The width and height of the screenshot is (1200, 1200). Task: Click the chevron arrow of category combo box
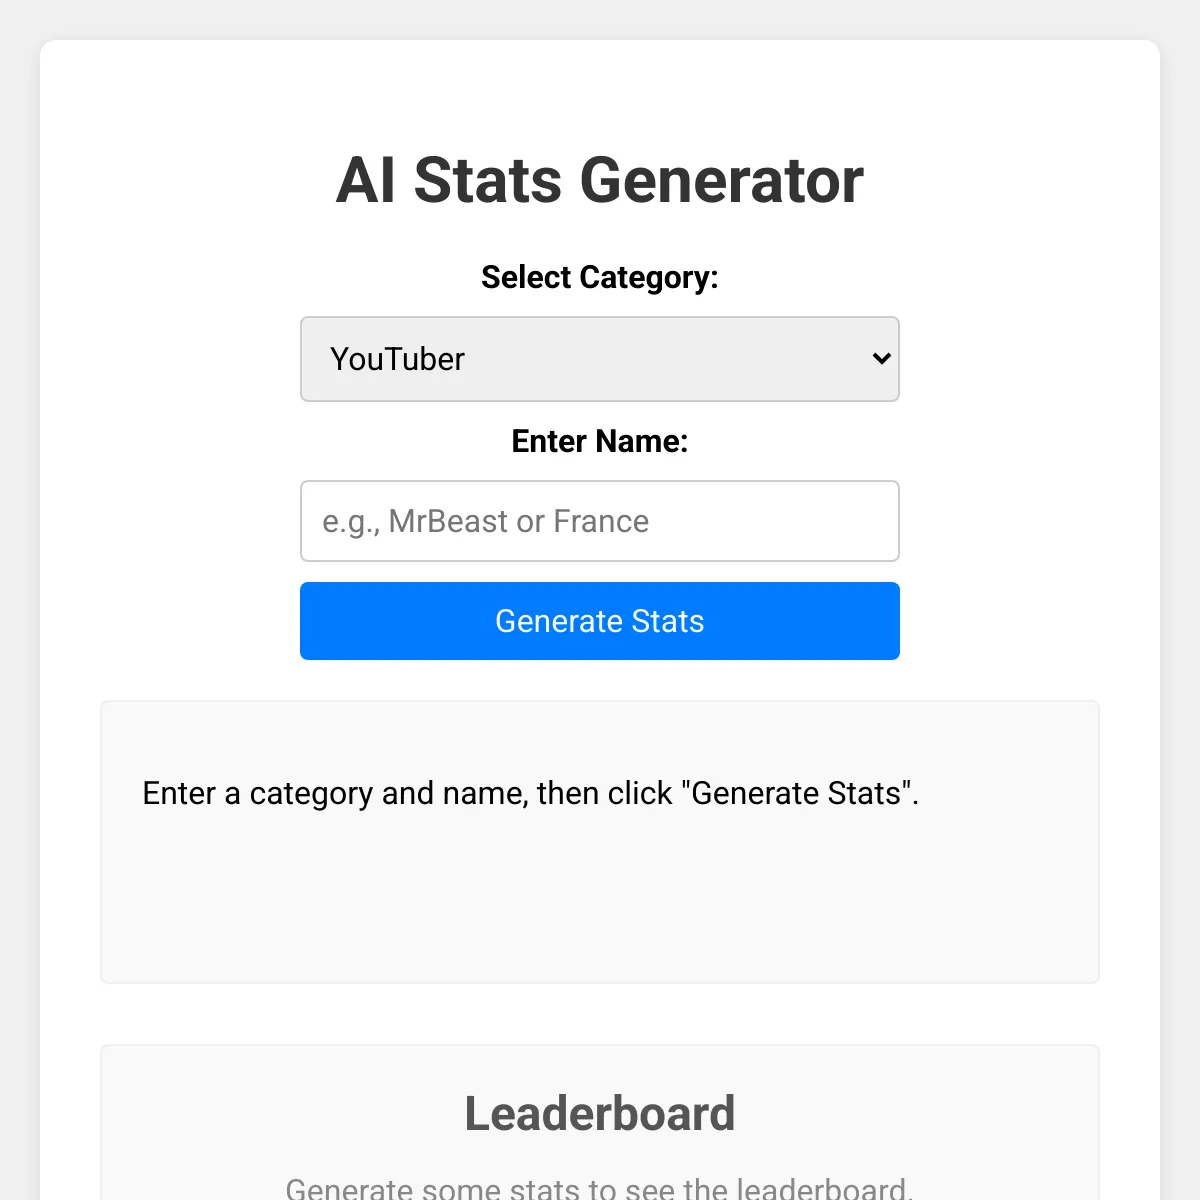point(881,358)
